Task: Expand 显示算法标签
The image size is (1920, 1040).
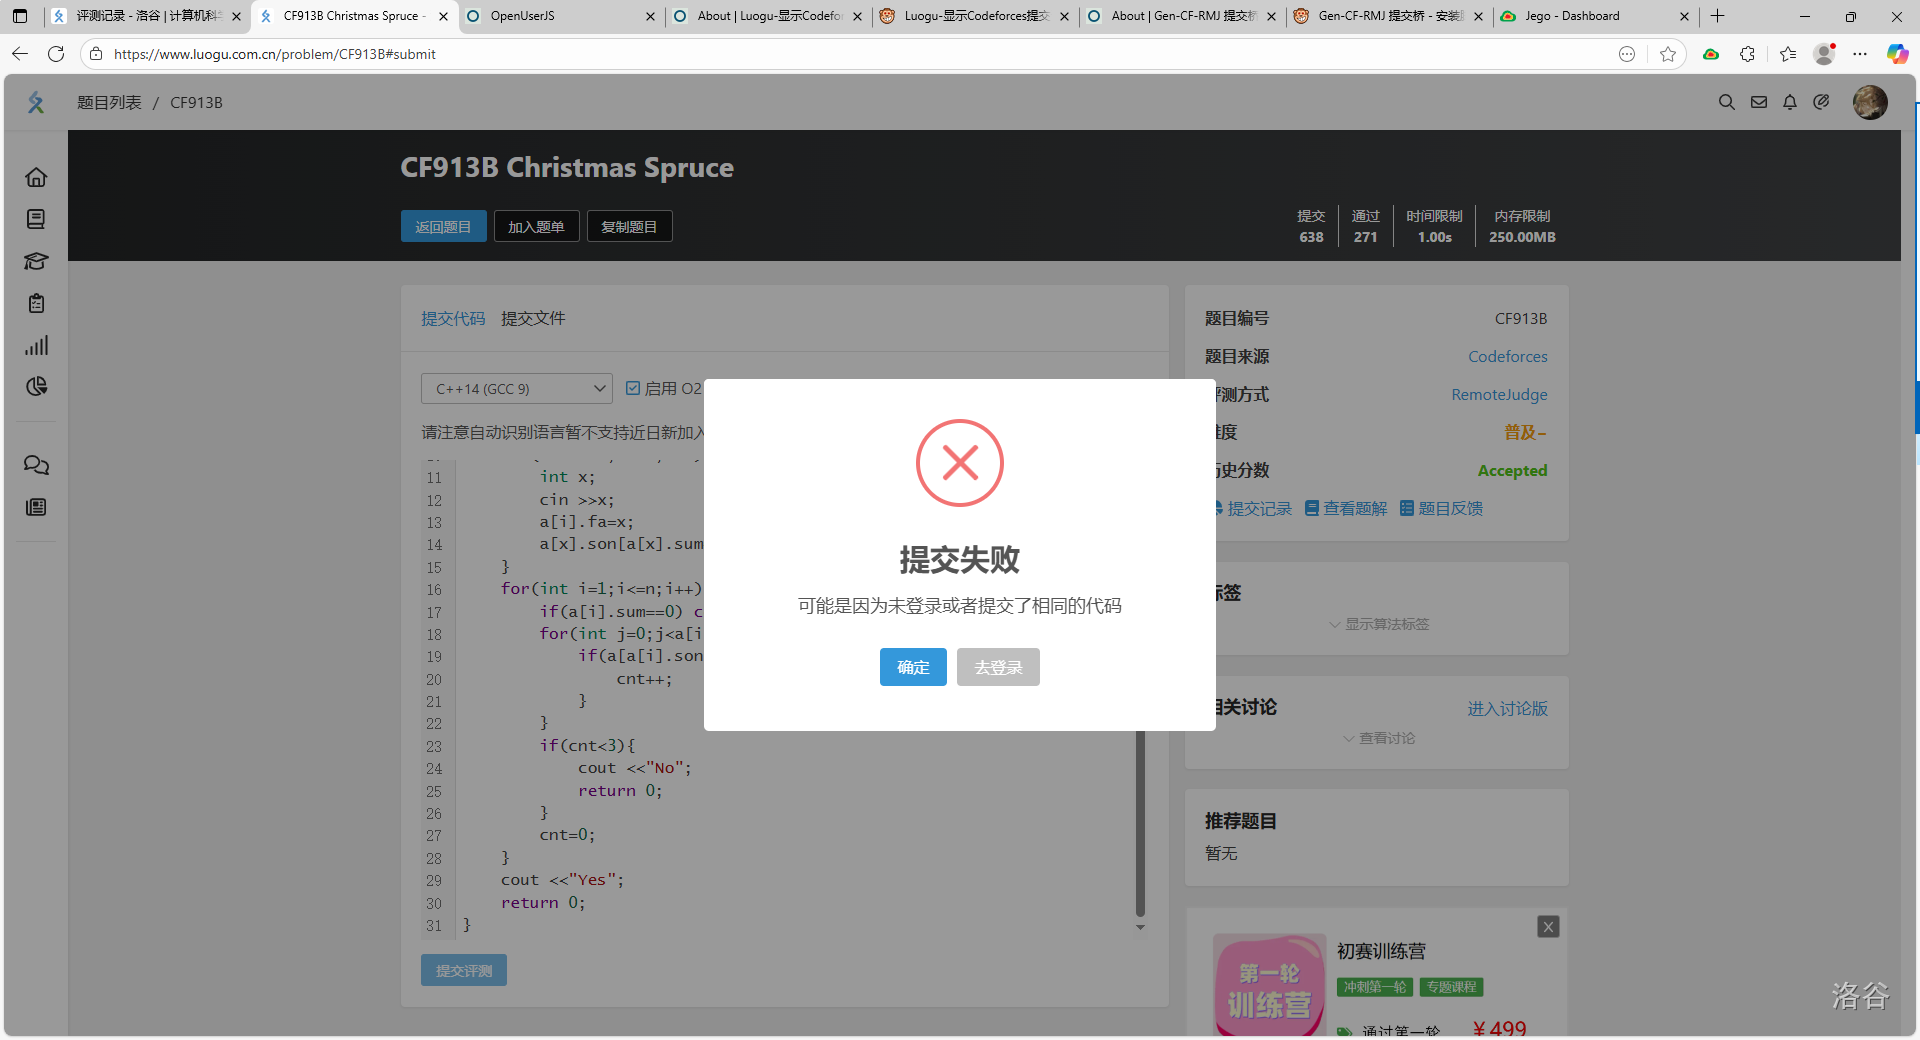Action: 1378,624
